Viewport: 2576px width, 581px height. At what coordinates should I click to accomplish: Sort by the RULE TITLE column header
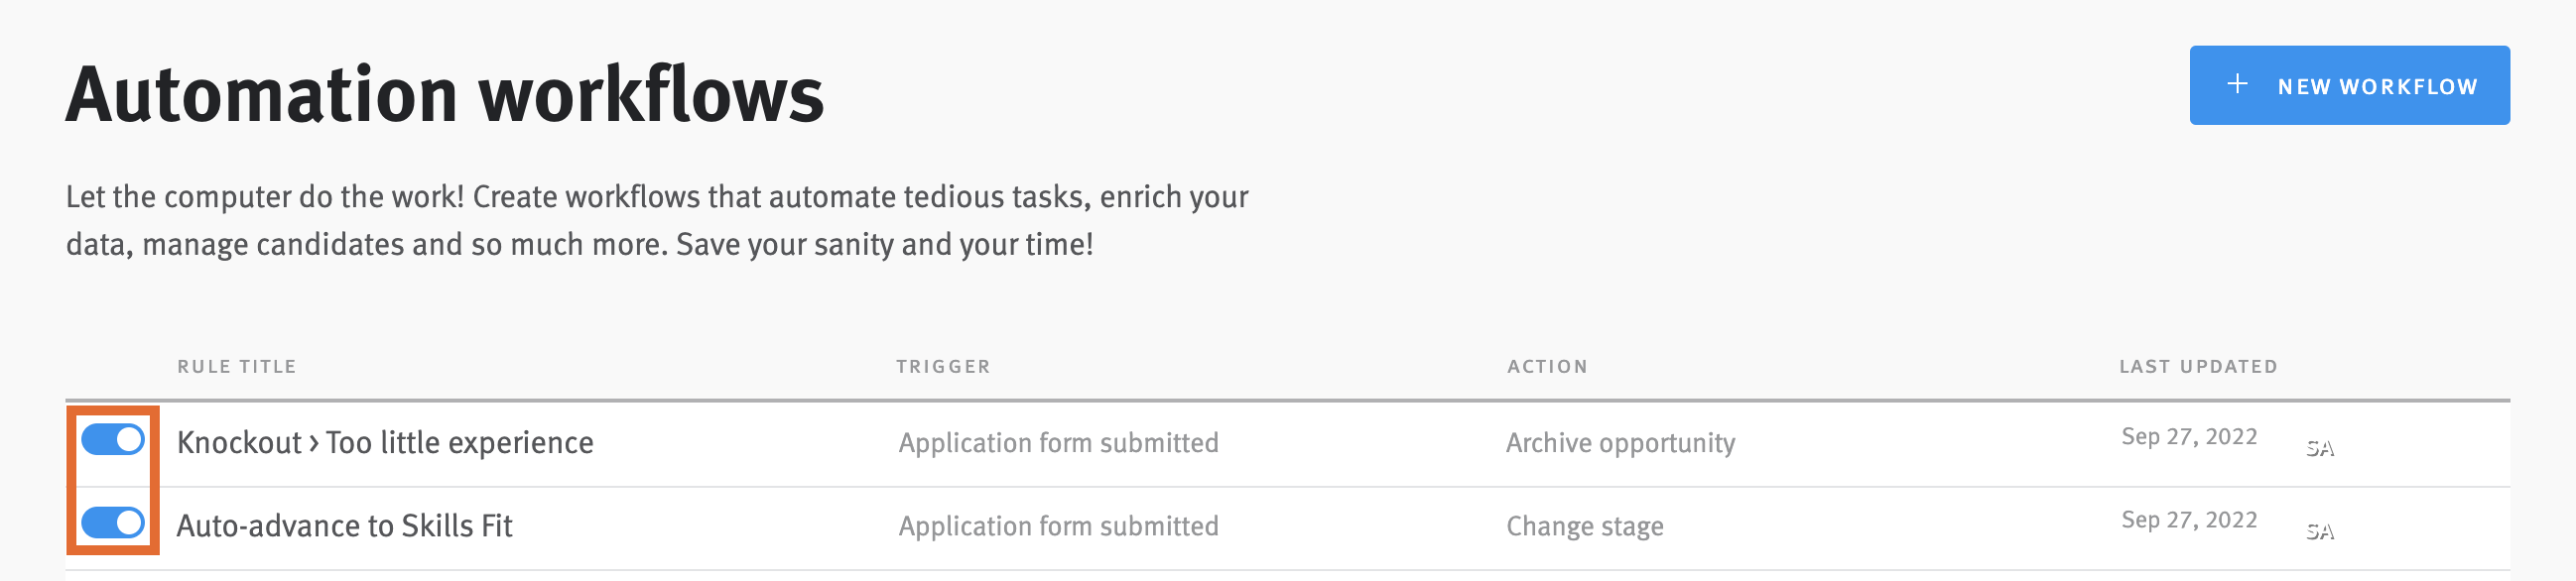(x=234, y=366)
